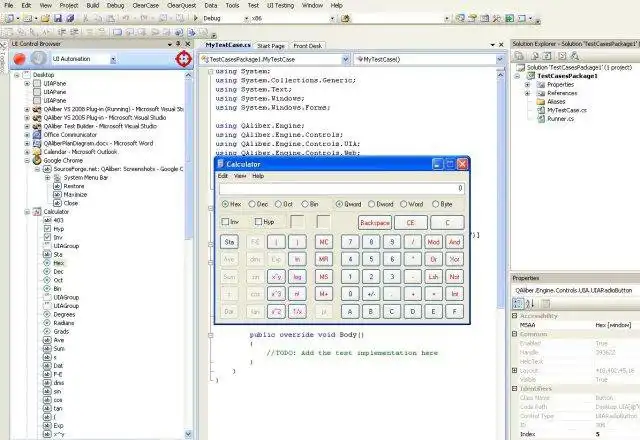Viewport: 640px width, 440px height.
Task: Switch to the Front Desk tab
Action: [308, 46]
